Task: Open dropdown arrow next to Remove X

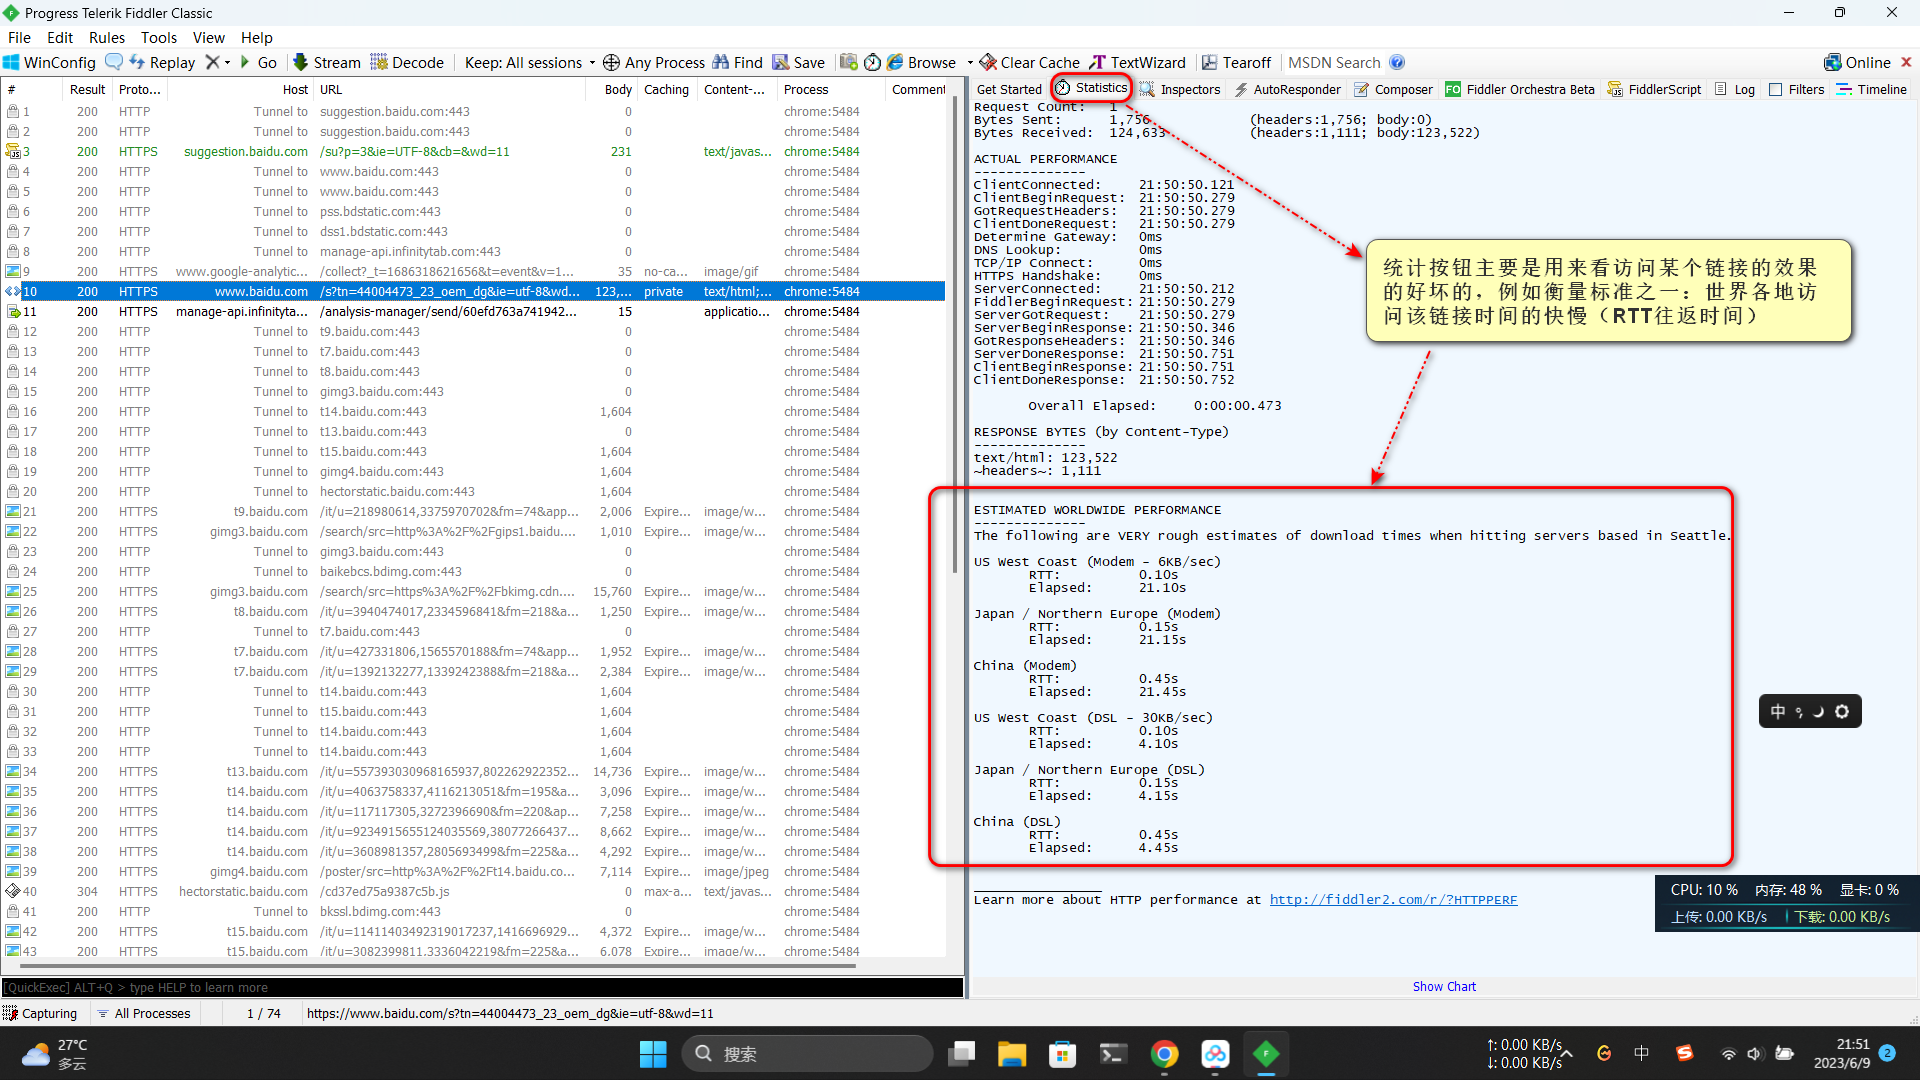Action: [x=228, y=62]
